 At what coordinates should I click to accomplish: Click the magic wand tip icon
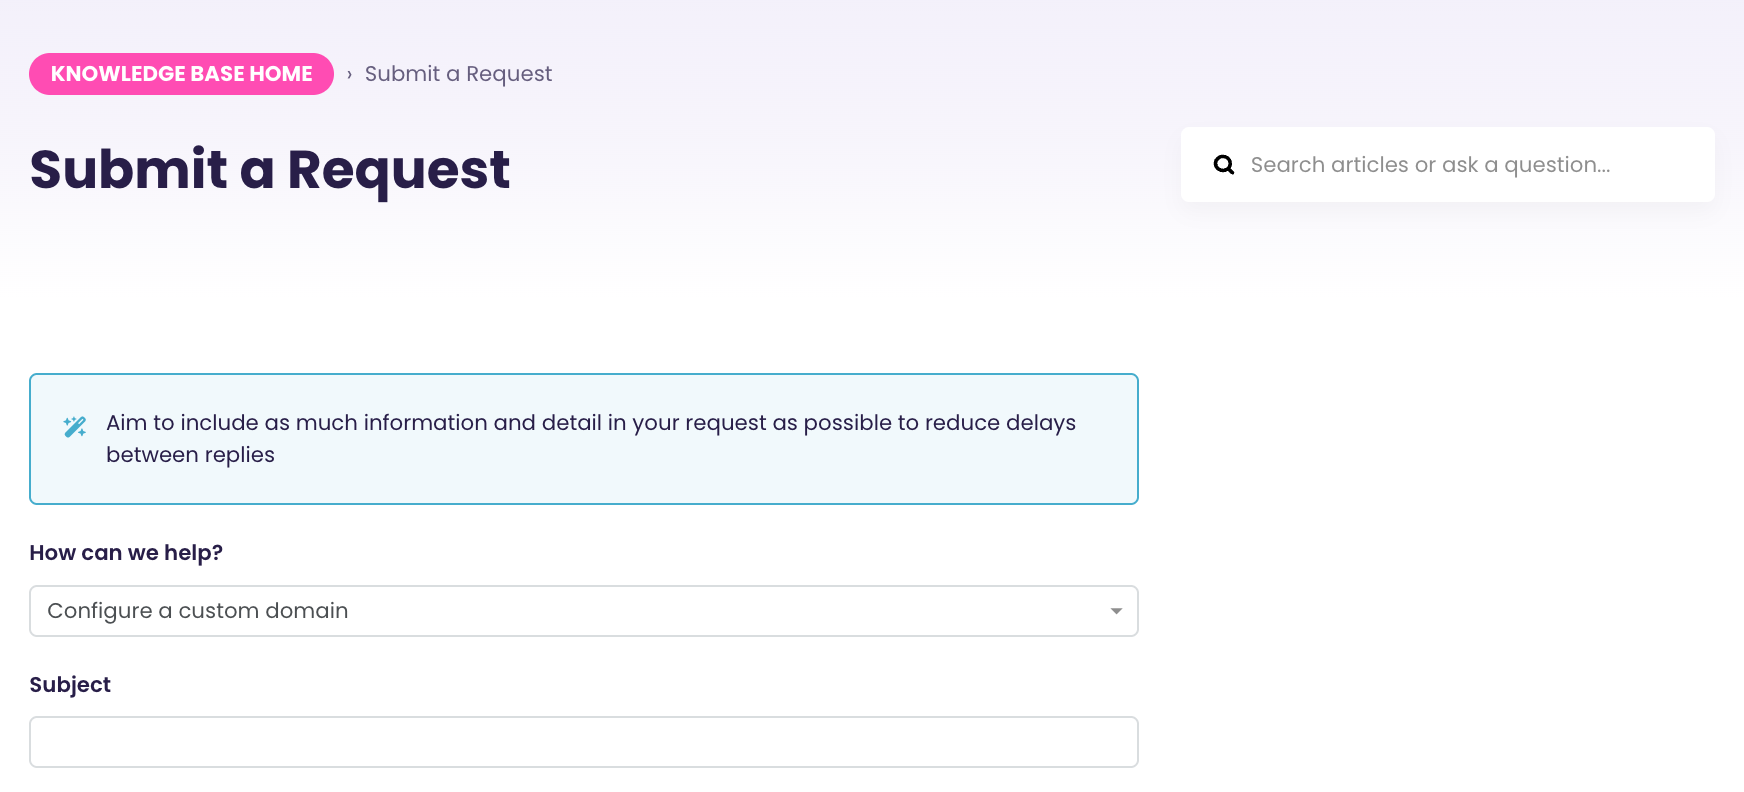(x=75, y=427)
